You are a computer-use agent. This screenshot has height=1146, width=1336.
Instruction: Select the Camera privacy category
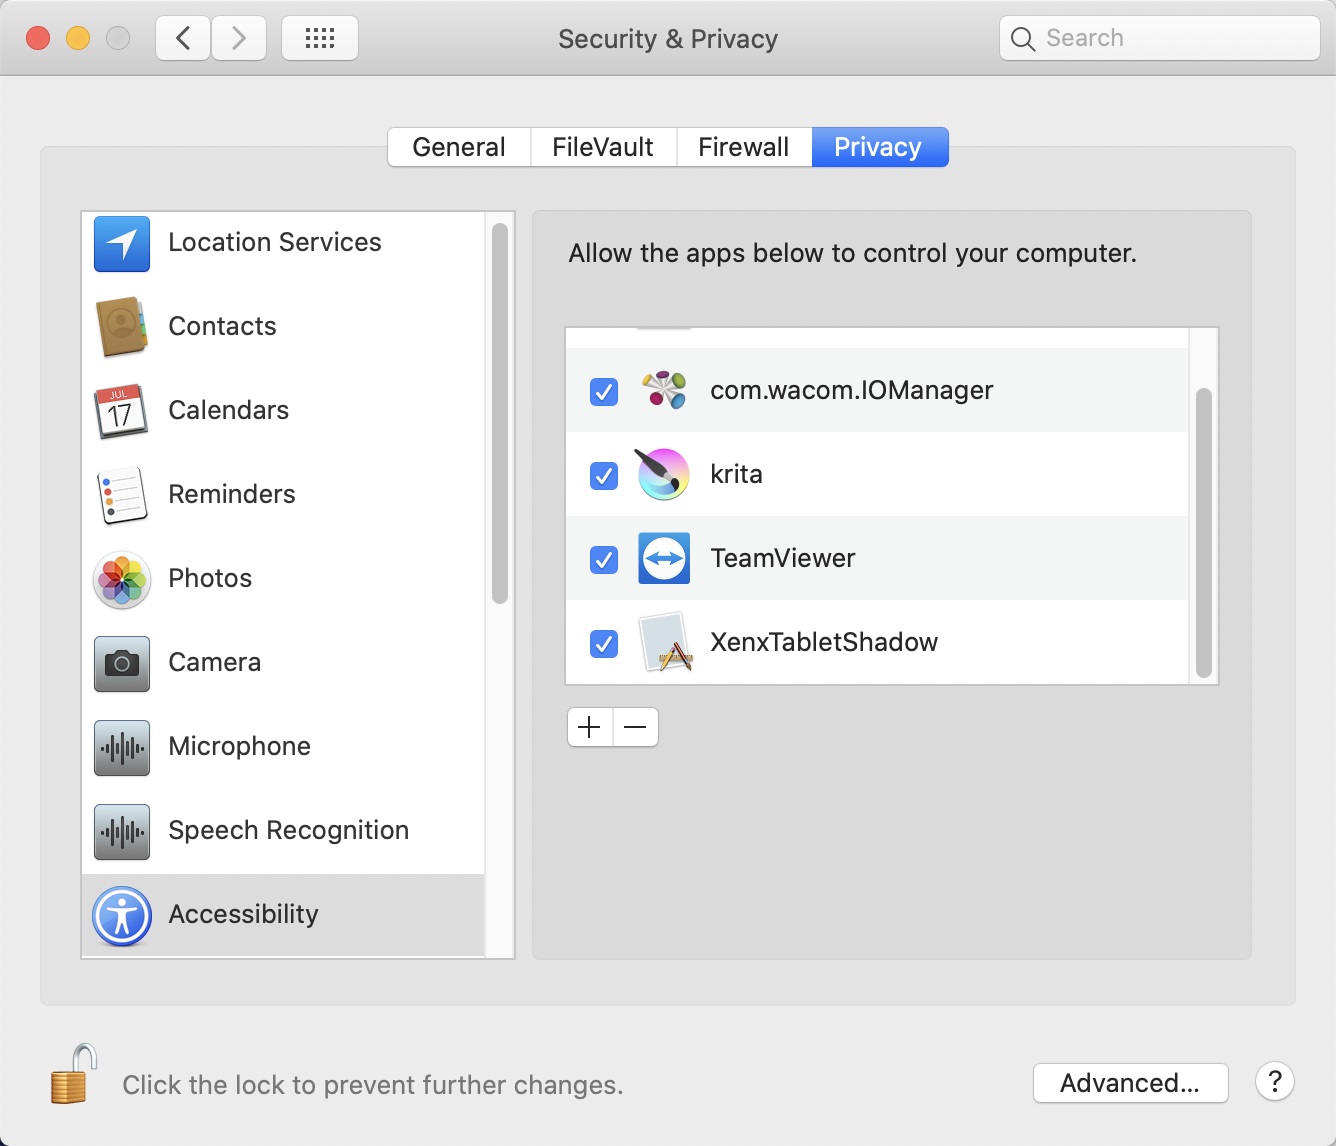tap(214, 663)
